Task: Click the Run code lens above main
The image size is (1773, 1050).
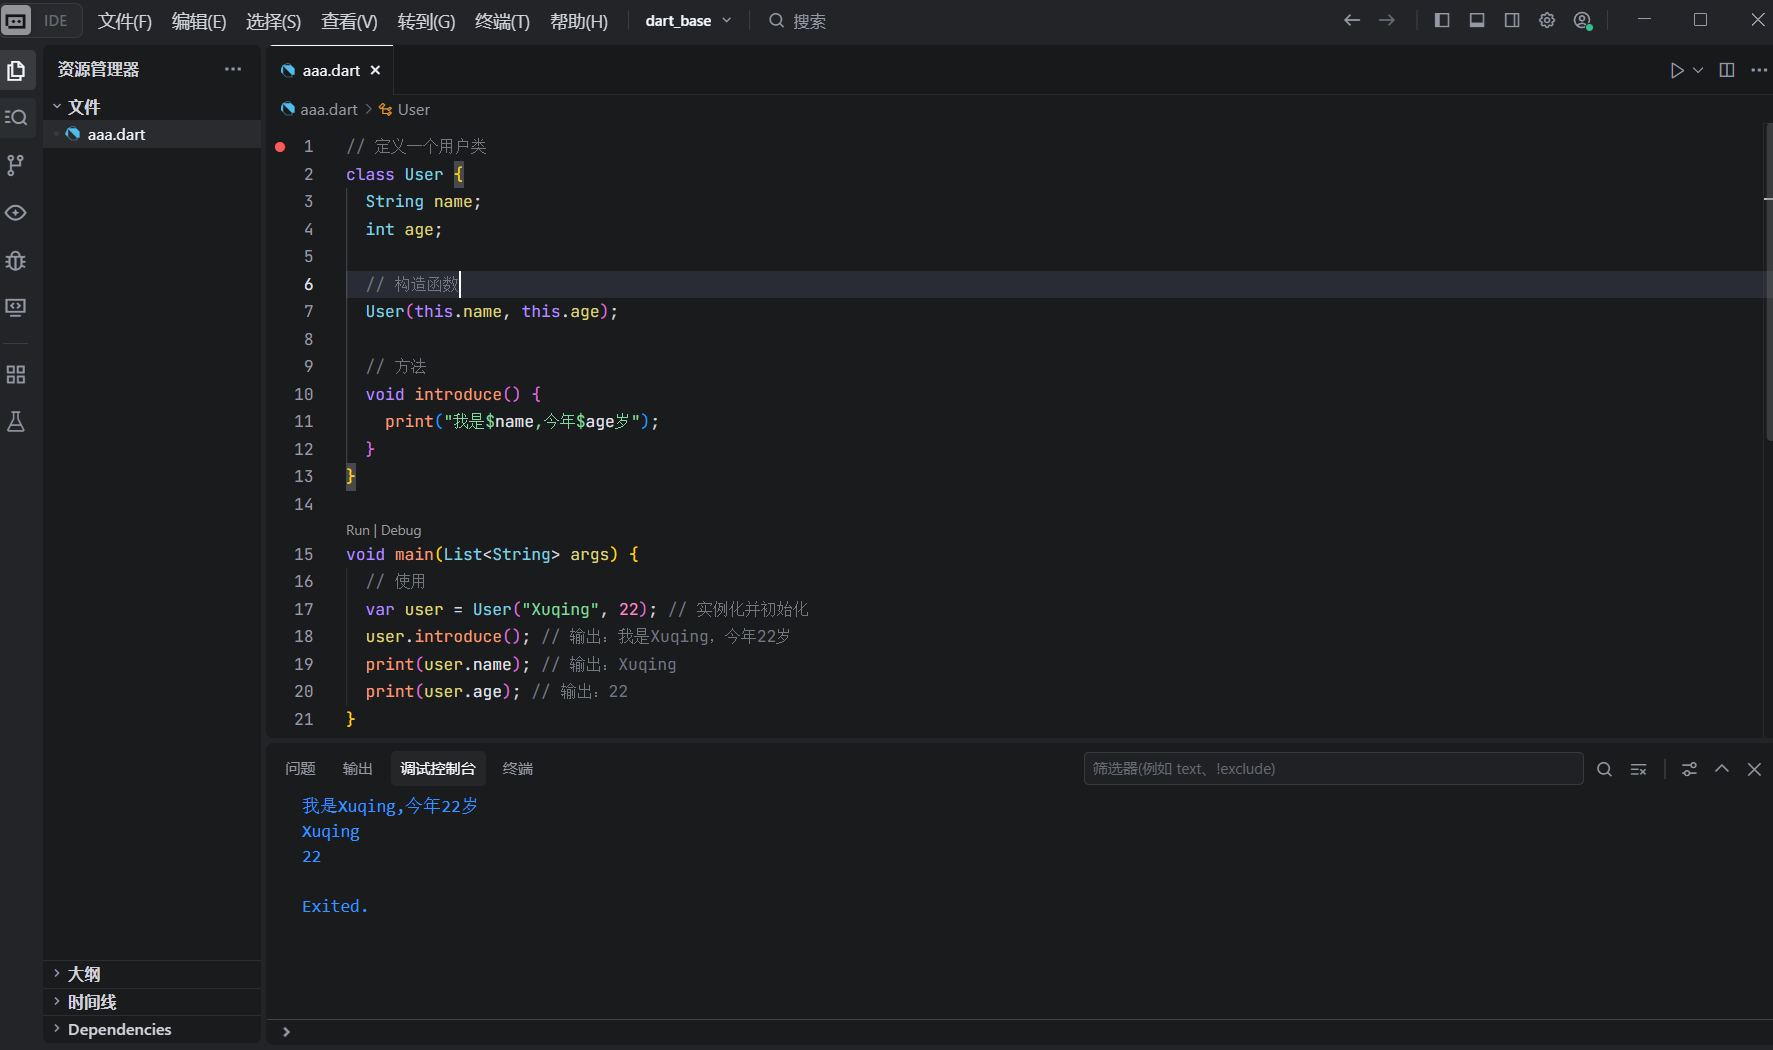Action: (358, 530)
